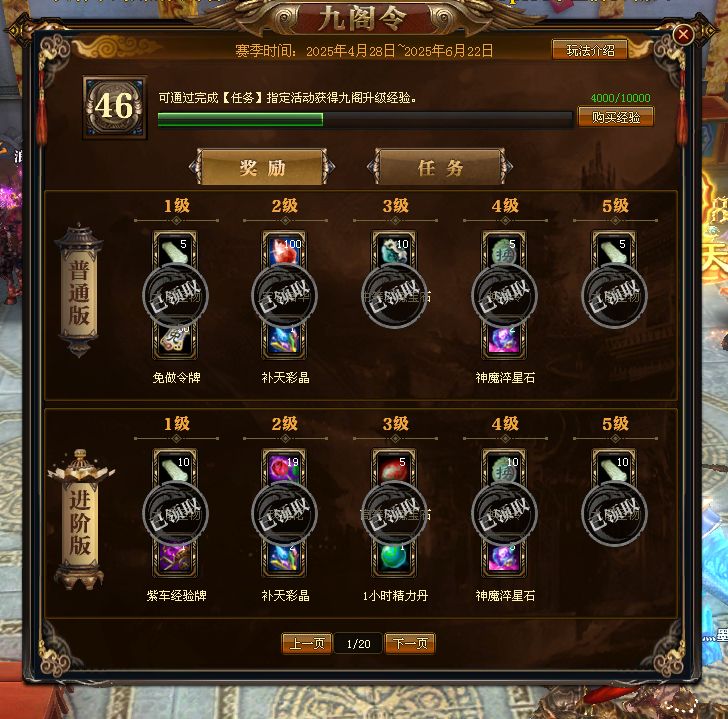Select the rose icon with count 19
Image resolution: width=728 pixels, height=719 pixels.
point(284,469)
